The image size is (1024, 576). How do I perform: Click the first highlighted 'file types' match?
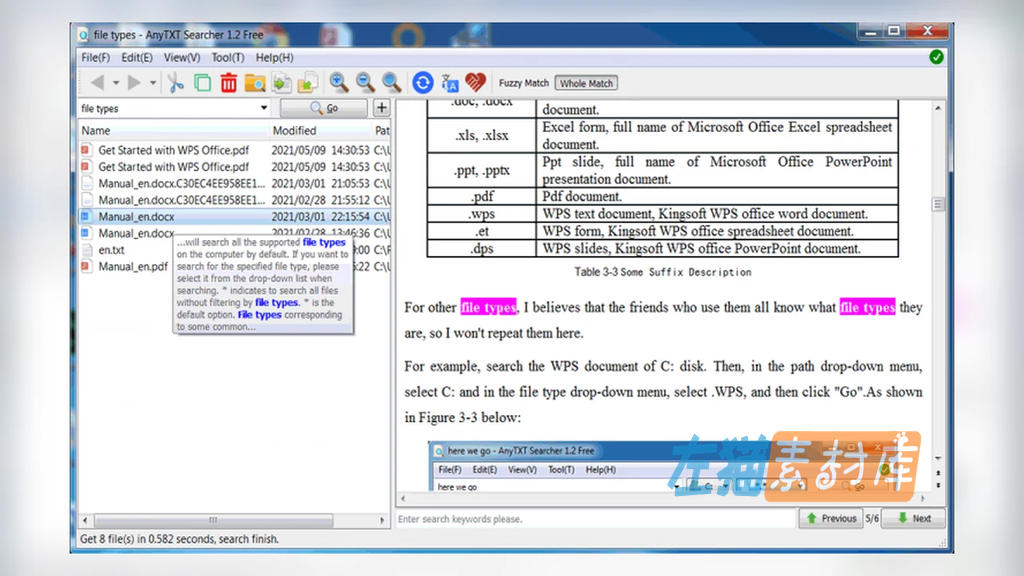coord(488,307)
